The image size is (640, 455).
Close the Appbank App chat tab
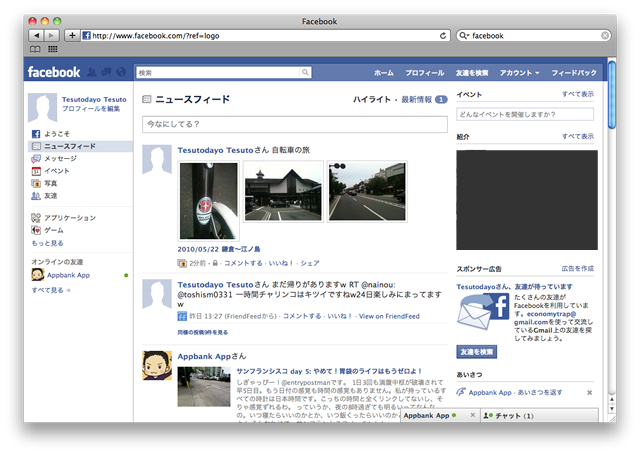pos(472,415)
